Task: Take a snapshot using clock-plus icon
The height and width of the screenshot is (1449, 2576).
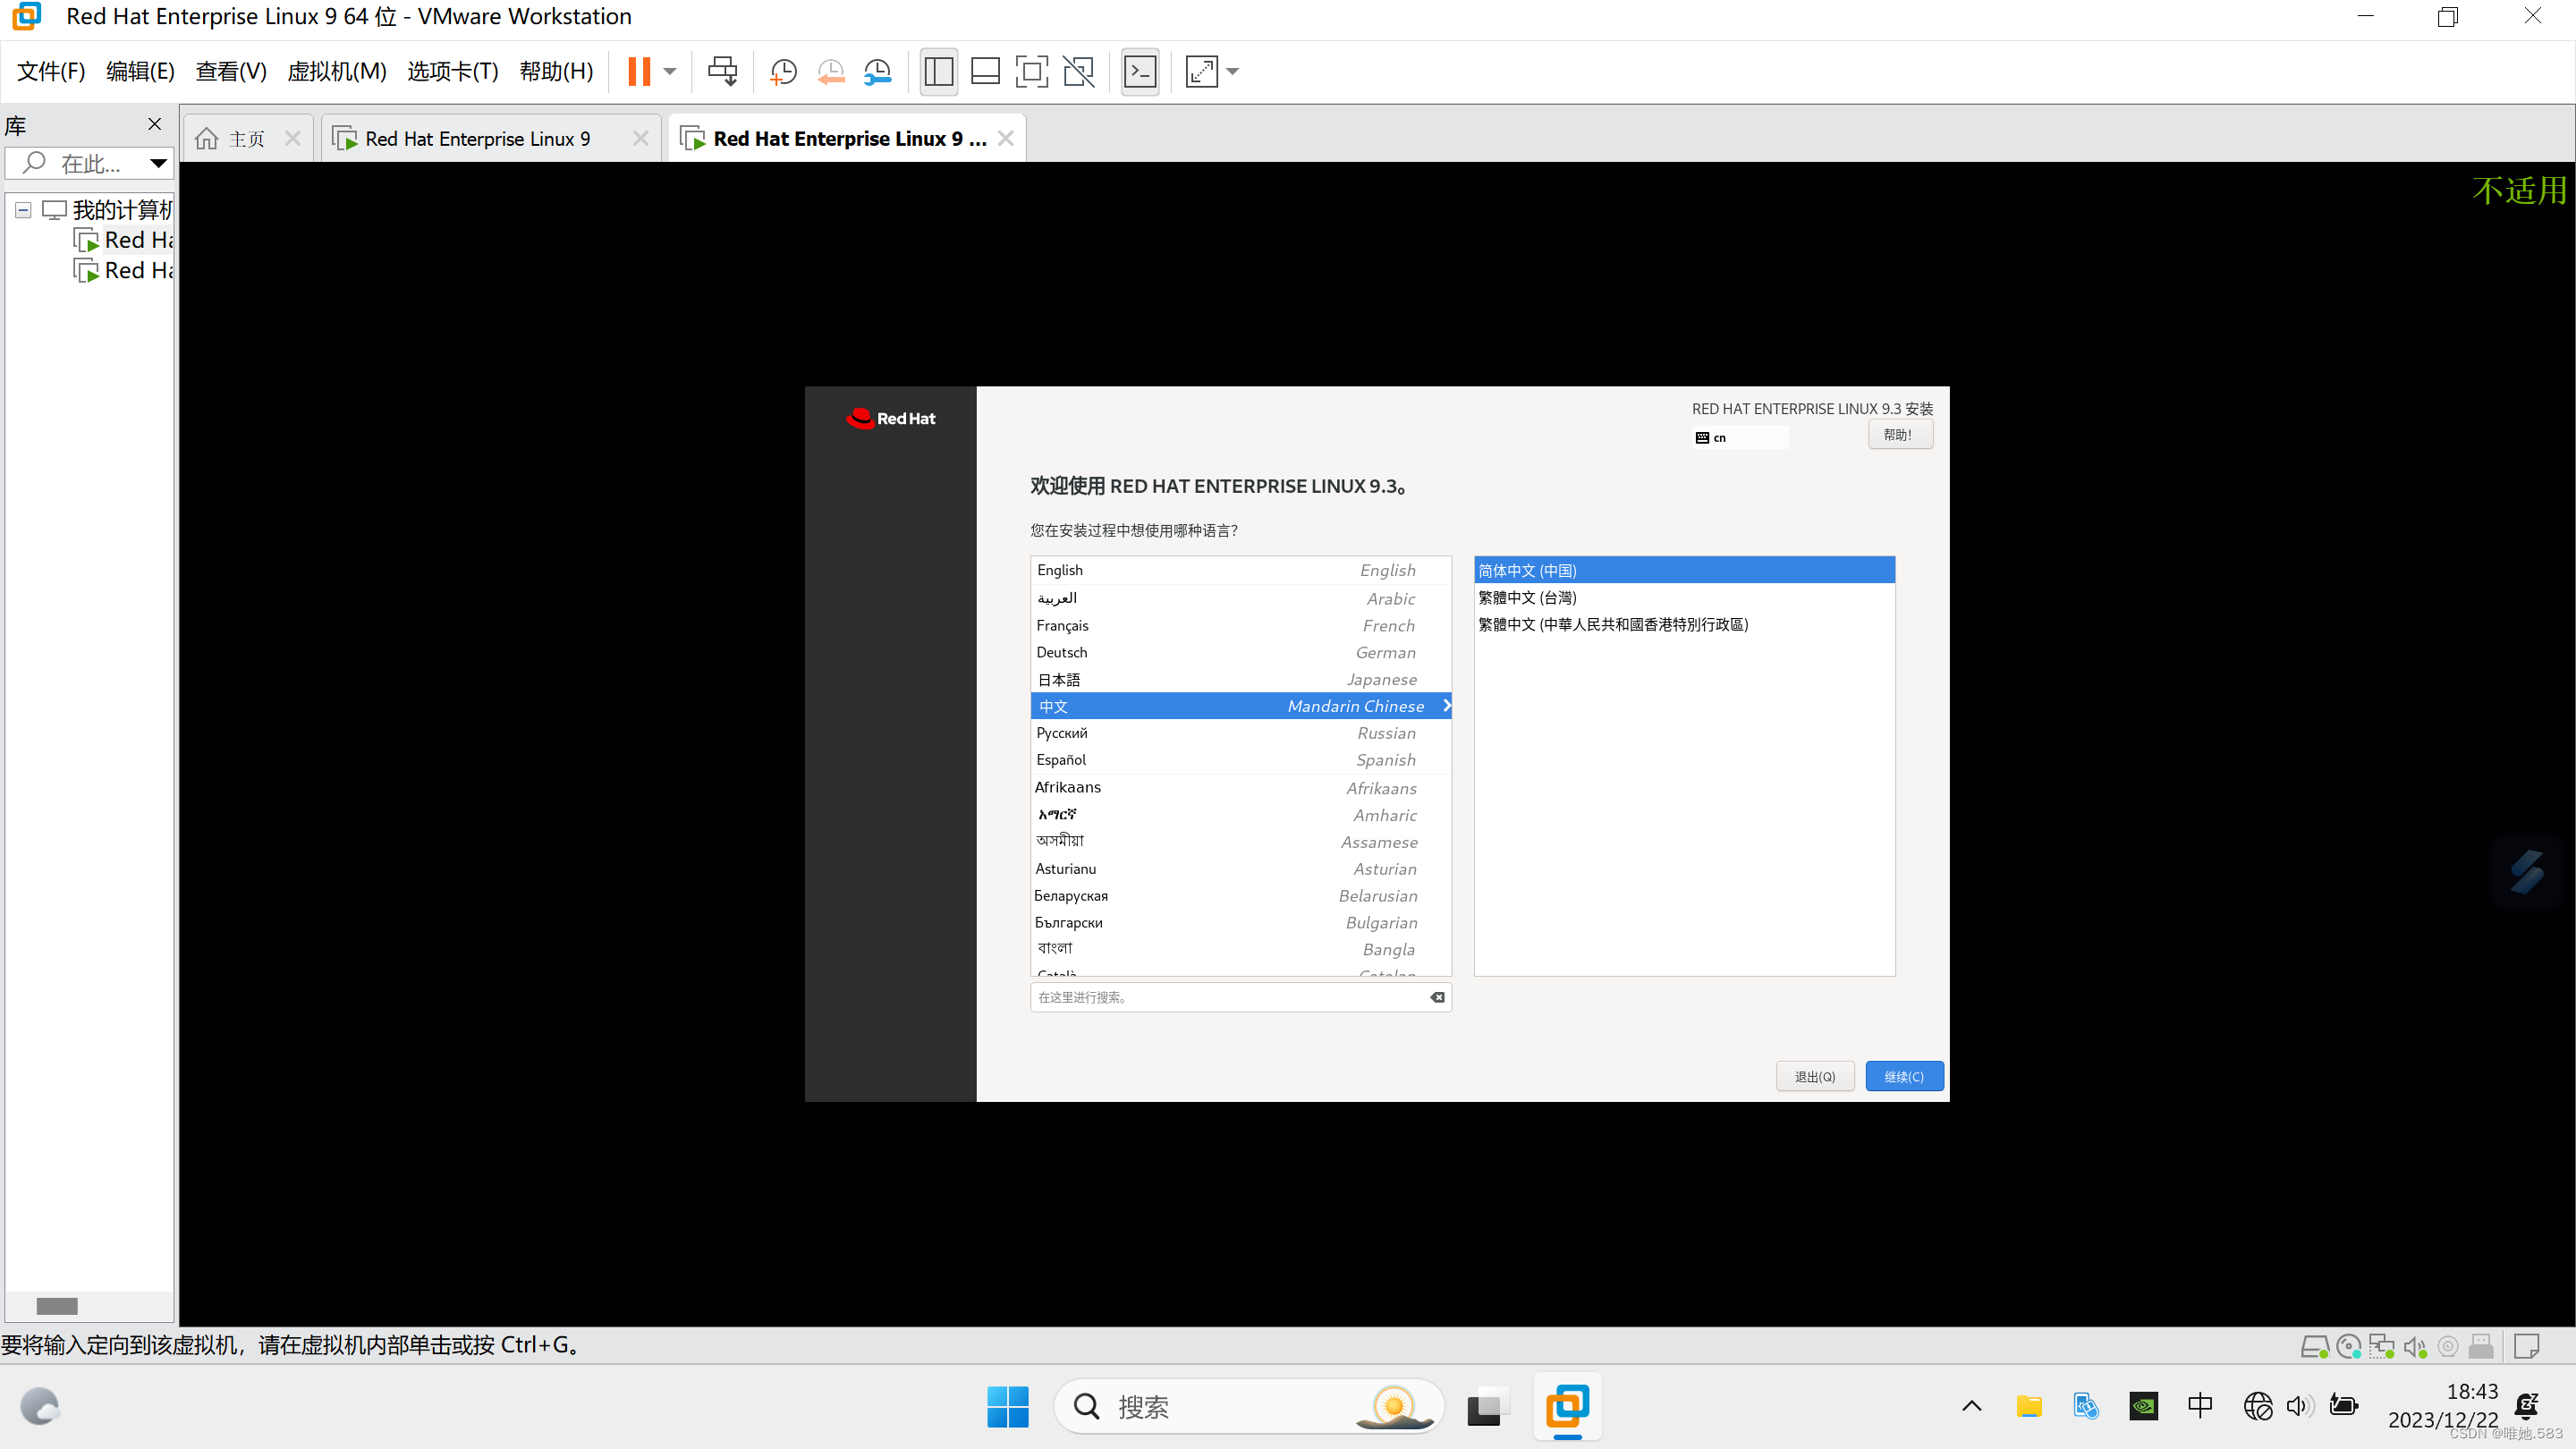Action: pyautogui.click(x=783, y=71)
